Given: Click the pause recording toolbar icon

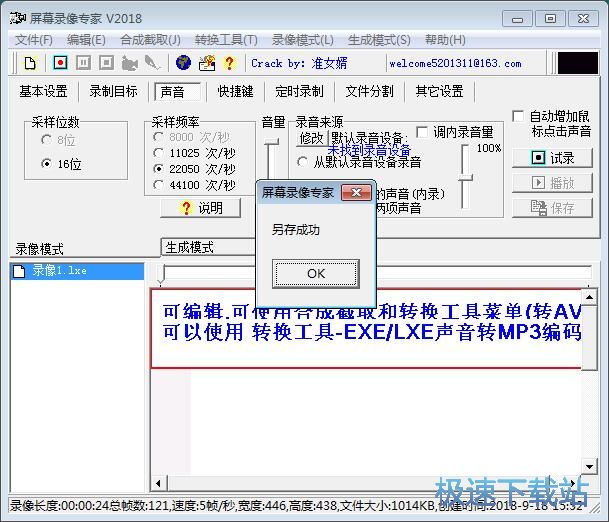Looking at the screenshot, I should (83, 63).
